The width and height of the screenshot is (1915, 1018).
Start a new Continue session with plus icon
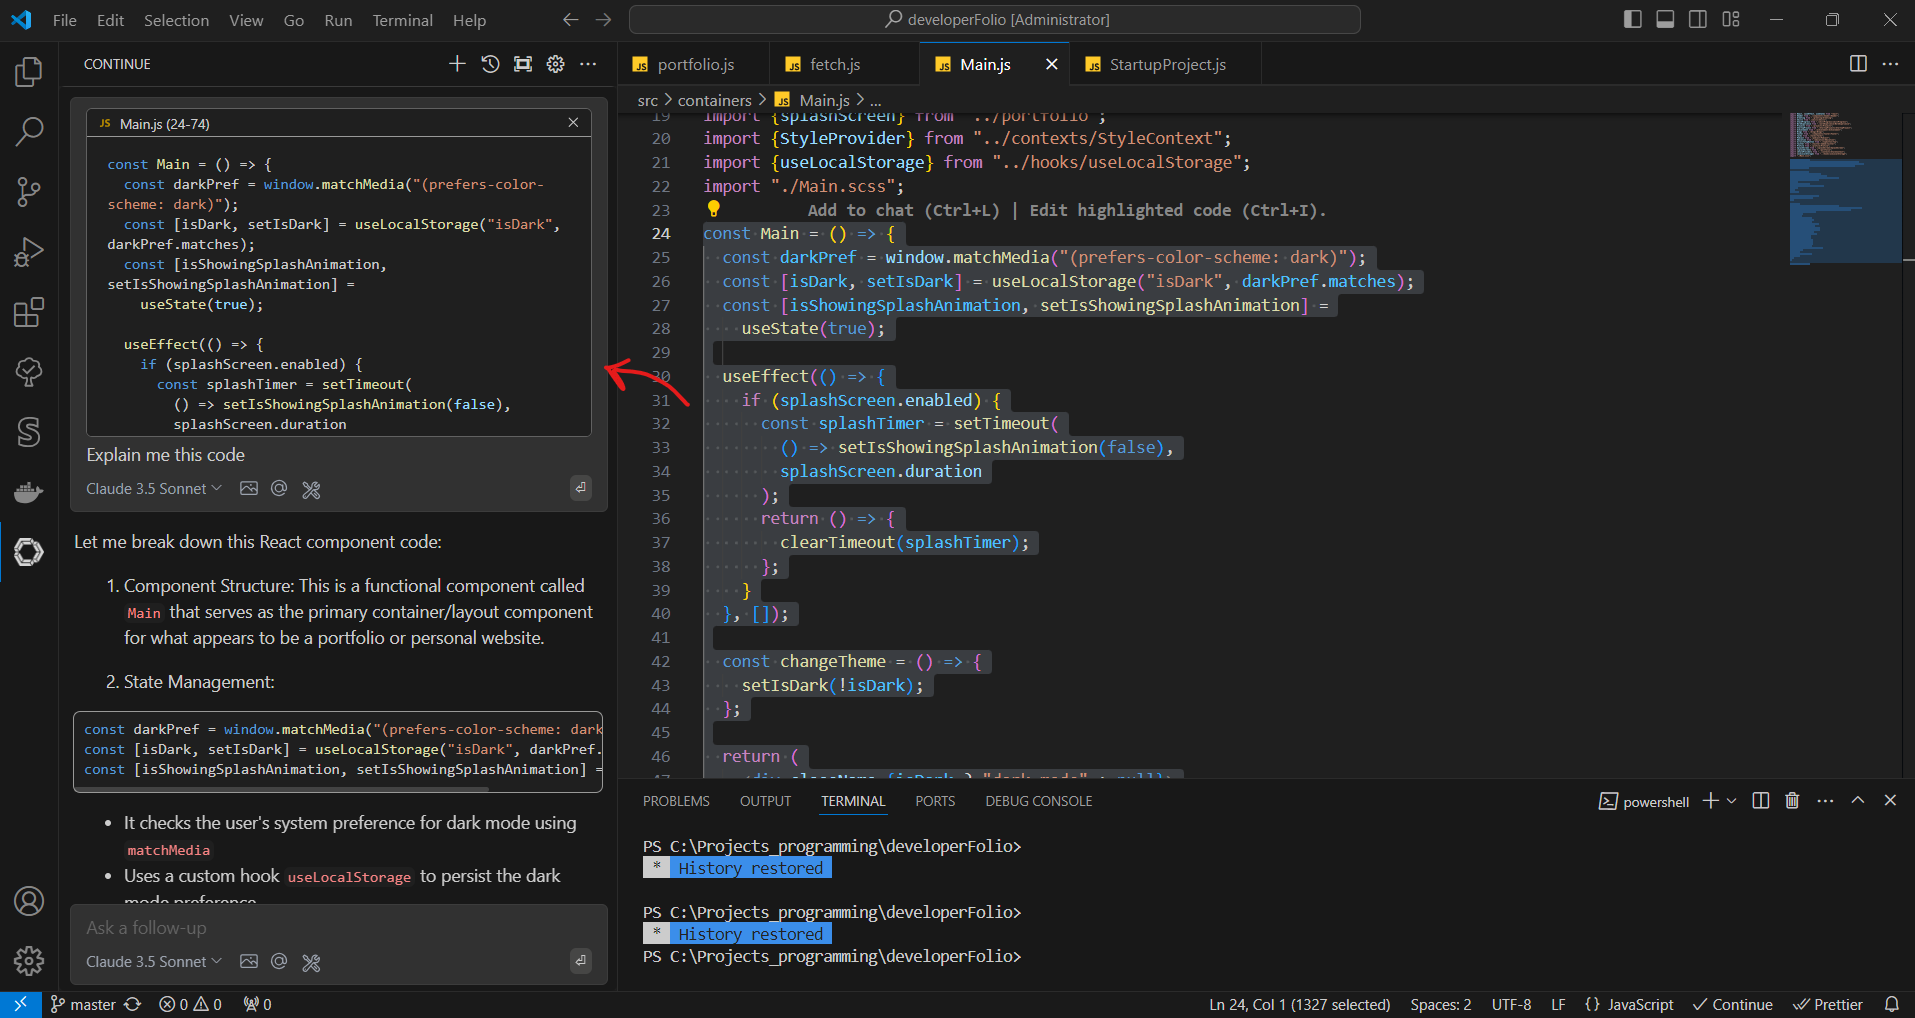point(457,64)
